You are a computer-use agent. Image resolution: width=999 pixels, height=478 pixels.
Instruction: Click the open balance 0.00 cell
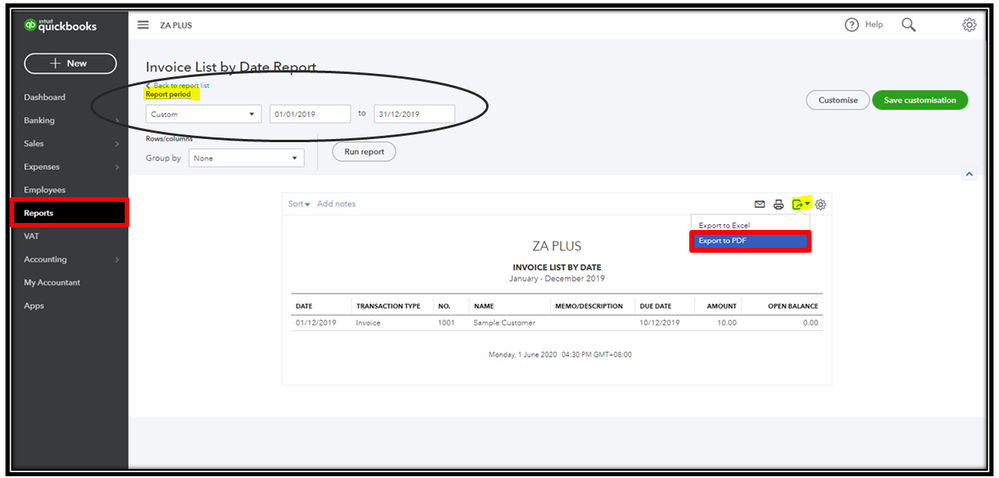click(810, 322)
